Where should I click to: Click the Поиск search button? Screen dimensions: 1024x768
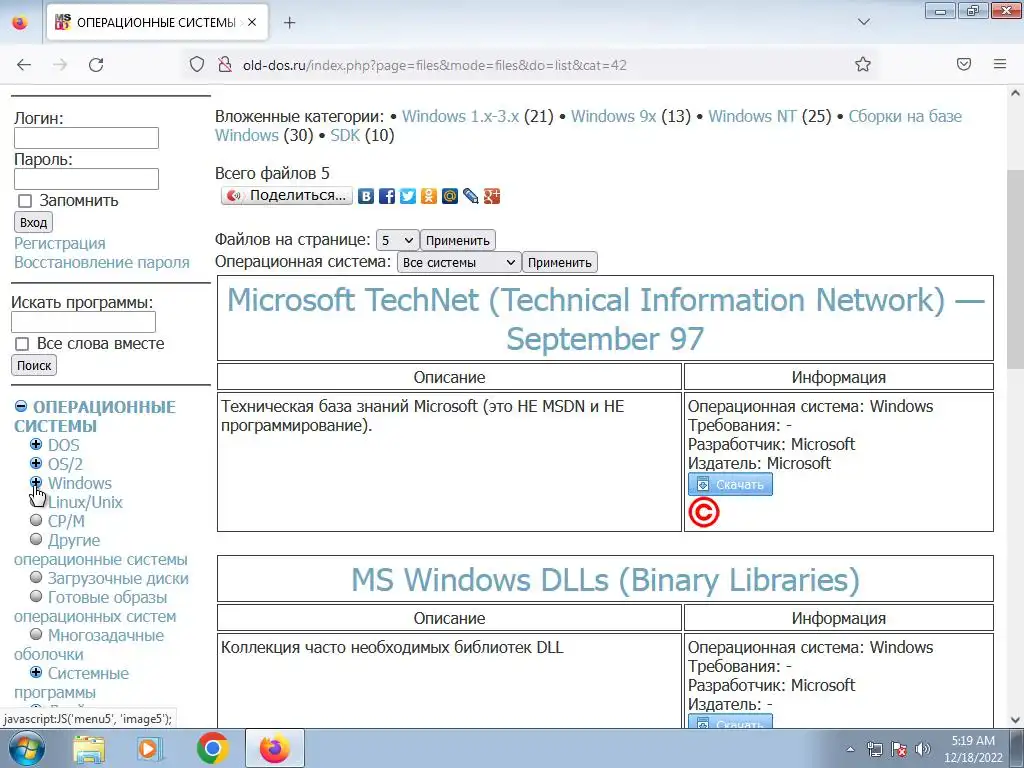click(34, 366)
